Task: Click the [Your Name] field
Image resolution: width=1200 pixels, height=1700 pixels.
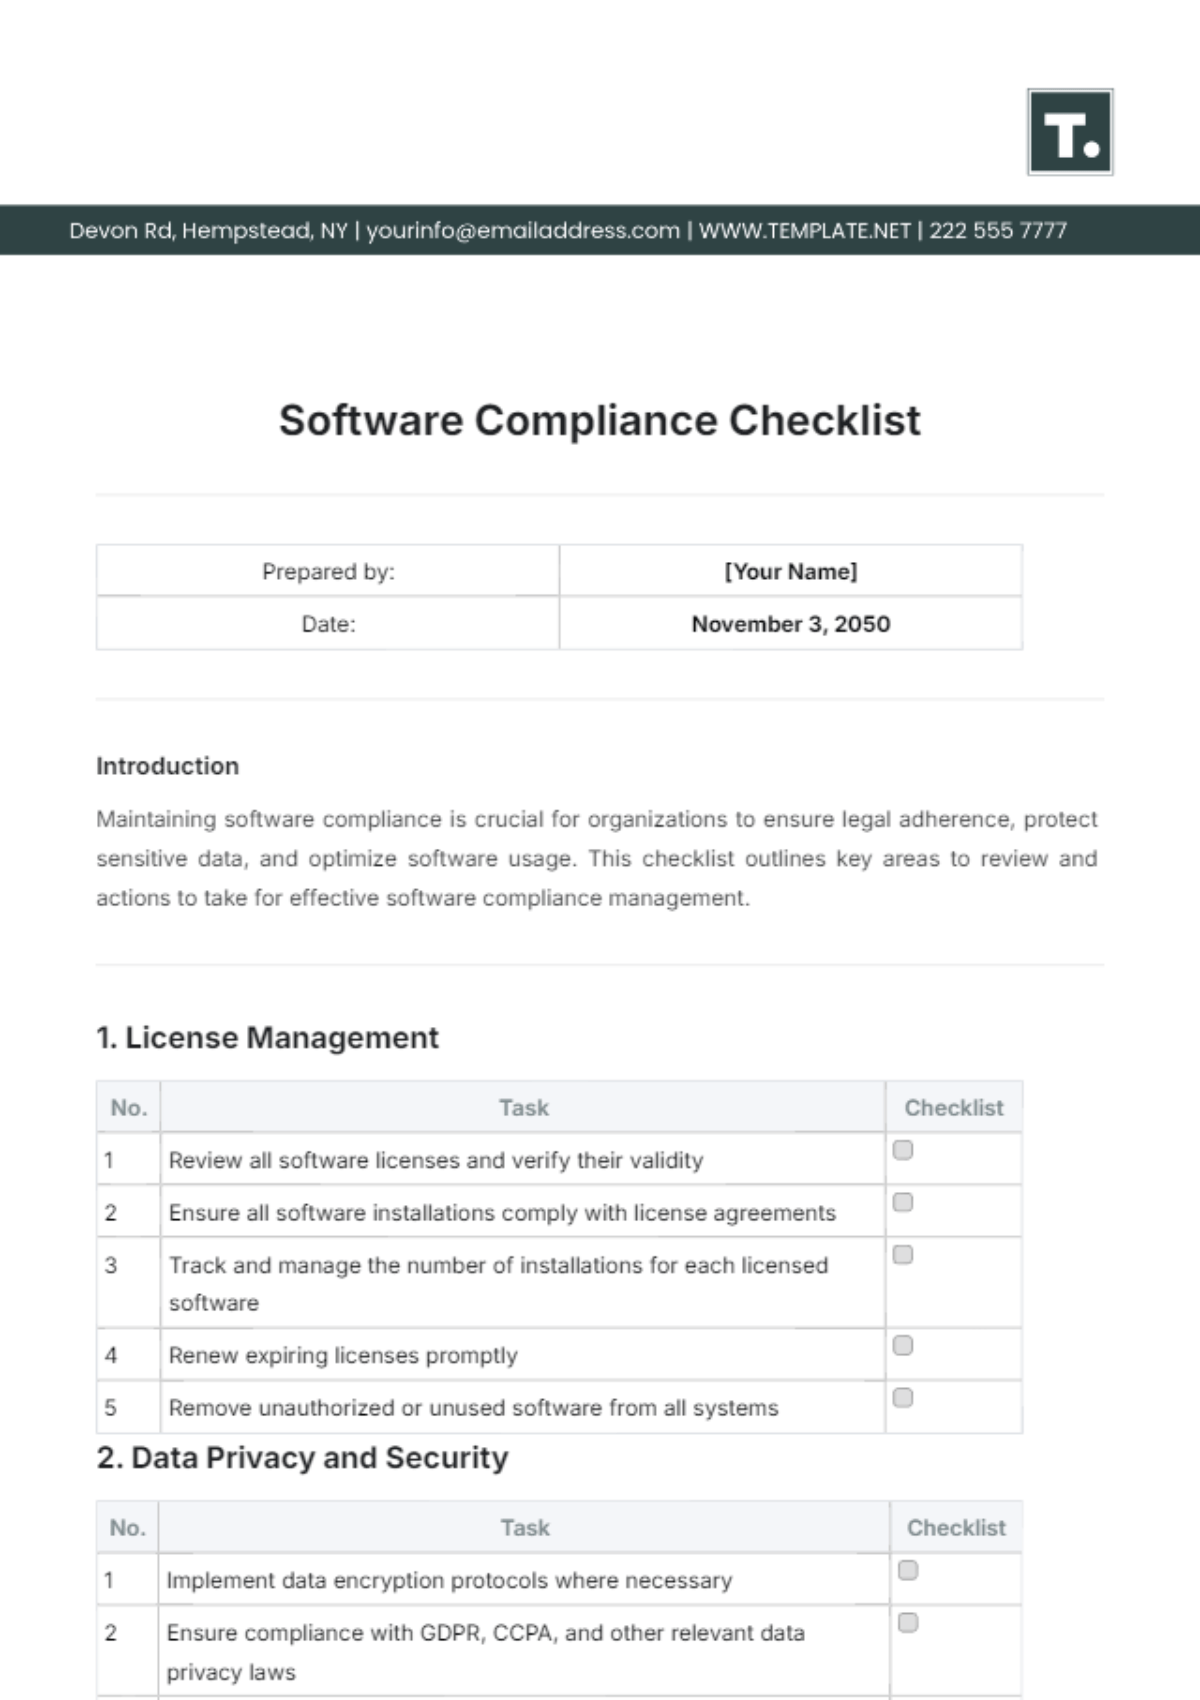Action: 791,571
